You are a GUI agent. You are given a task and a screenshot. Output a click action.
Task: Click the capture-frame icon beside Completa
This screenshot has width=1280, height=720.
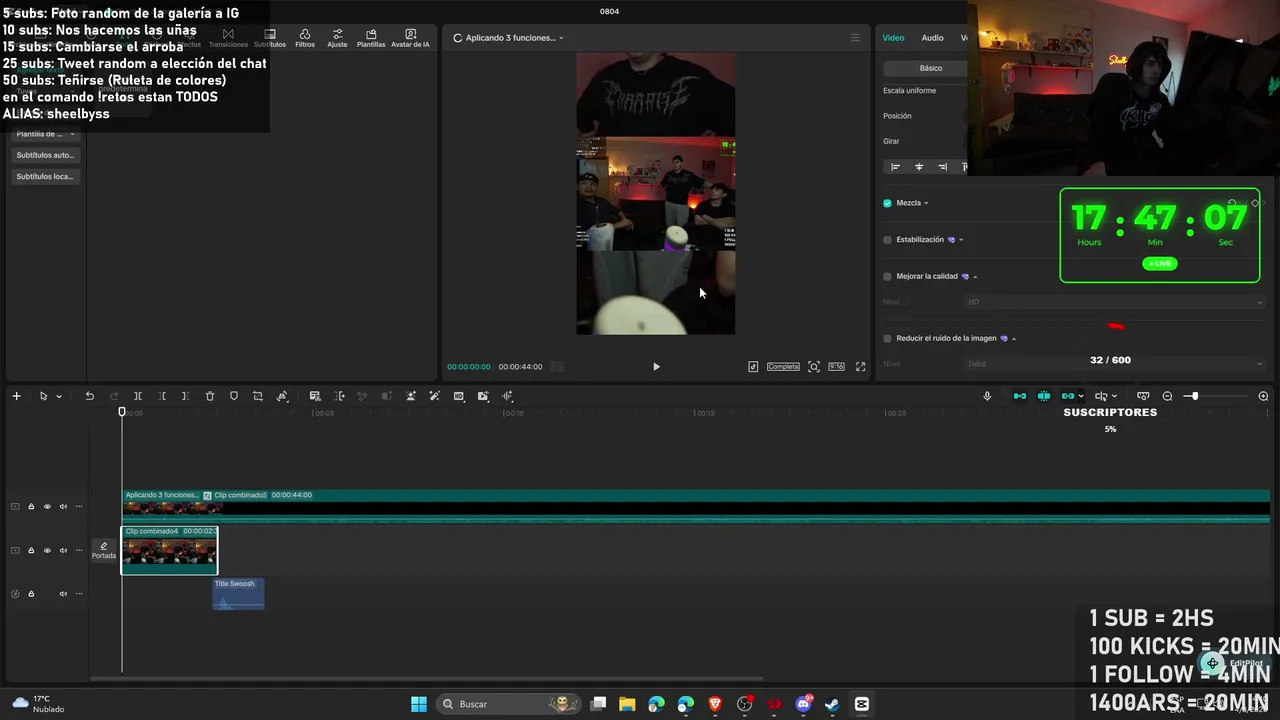pyautogui.click(x=814, y=367)
